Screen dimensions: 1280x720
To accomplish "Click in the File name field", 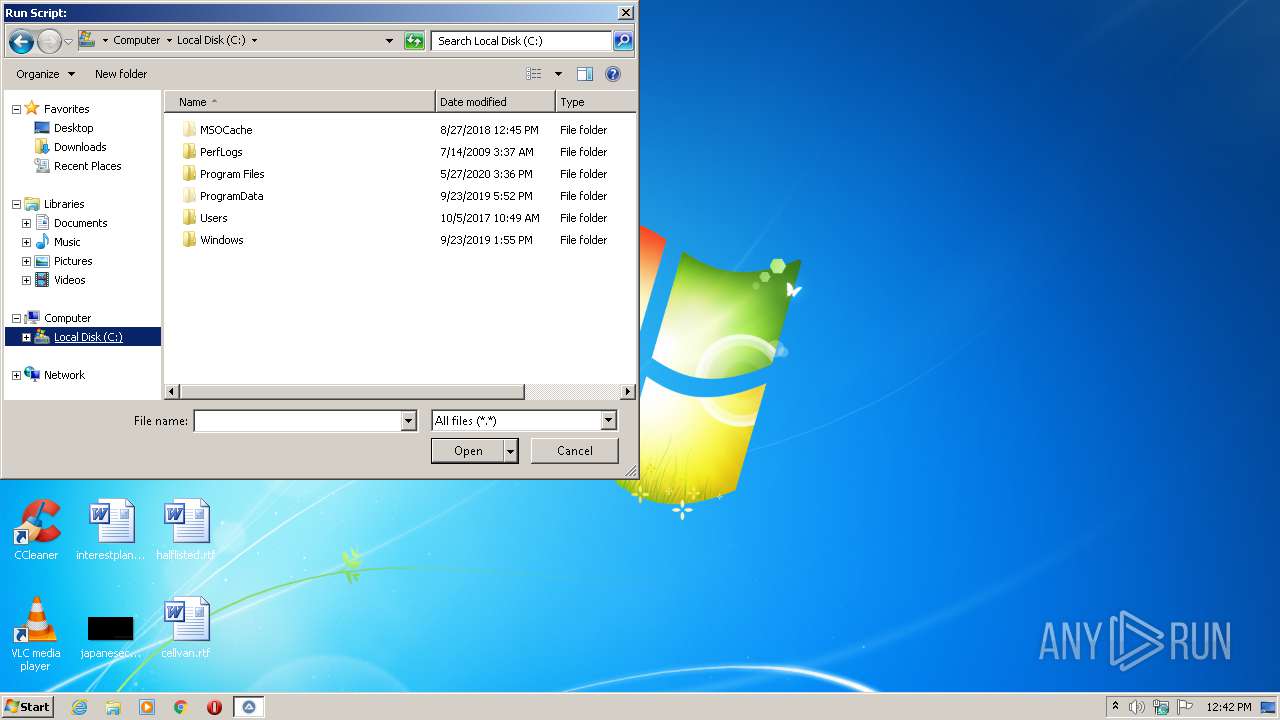I will tap(297, 421).
